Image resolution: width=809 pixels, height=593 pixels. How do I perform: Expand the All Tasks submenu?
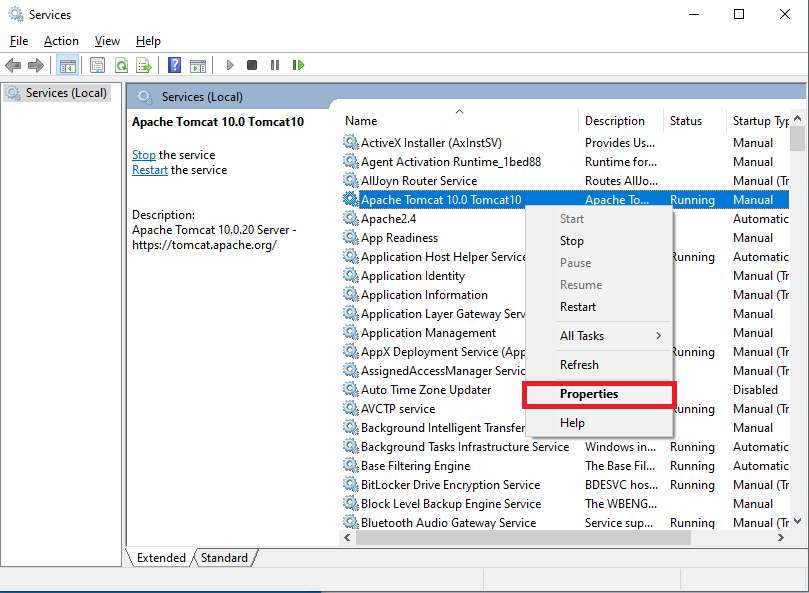pyautogui.click(x=598, y=336)
